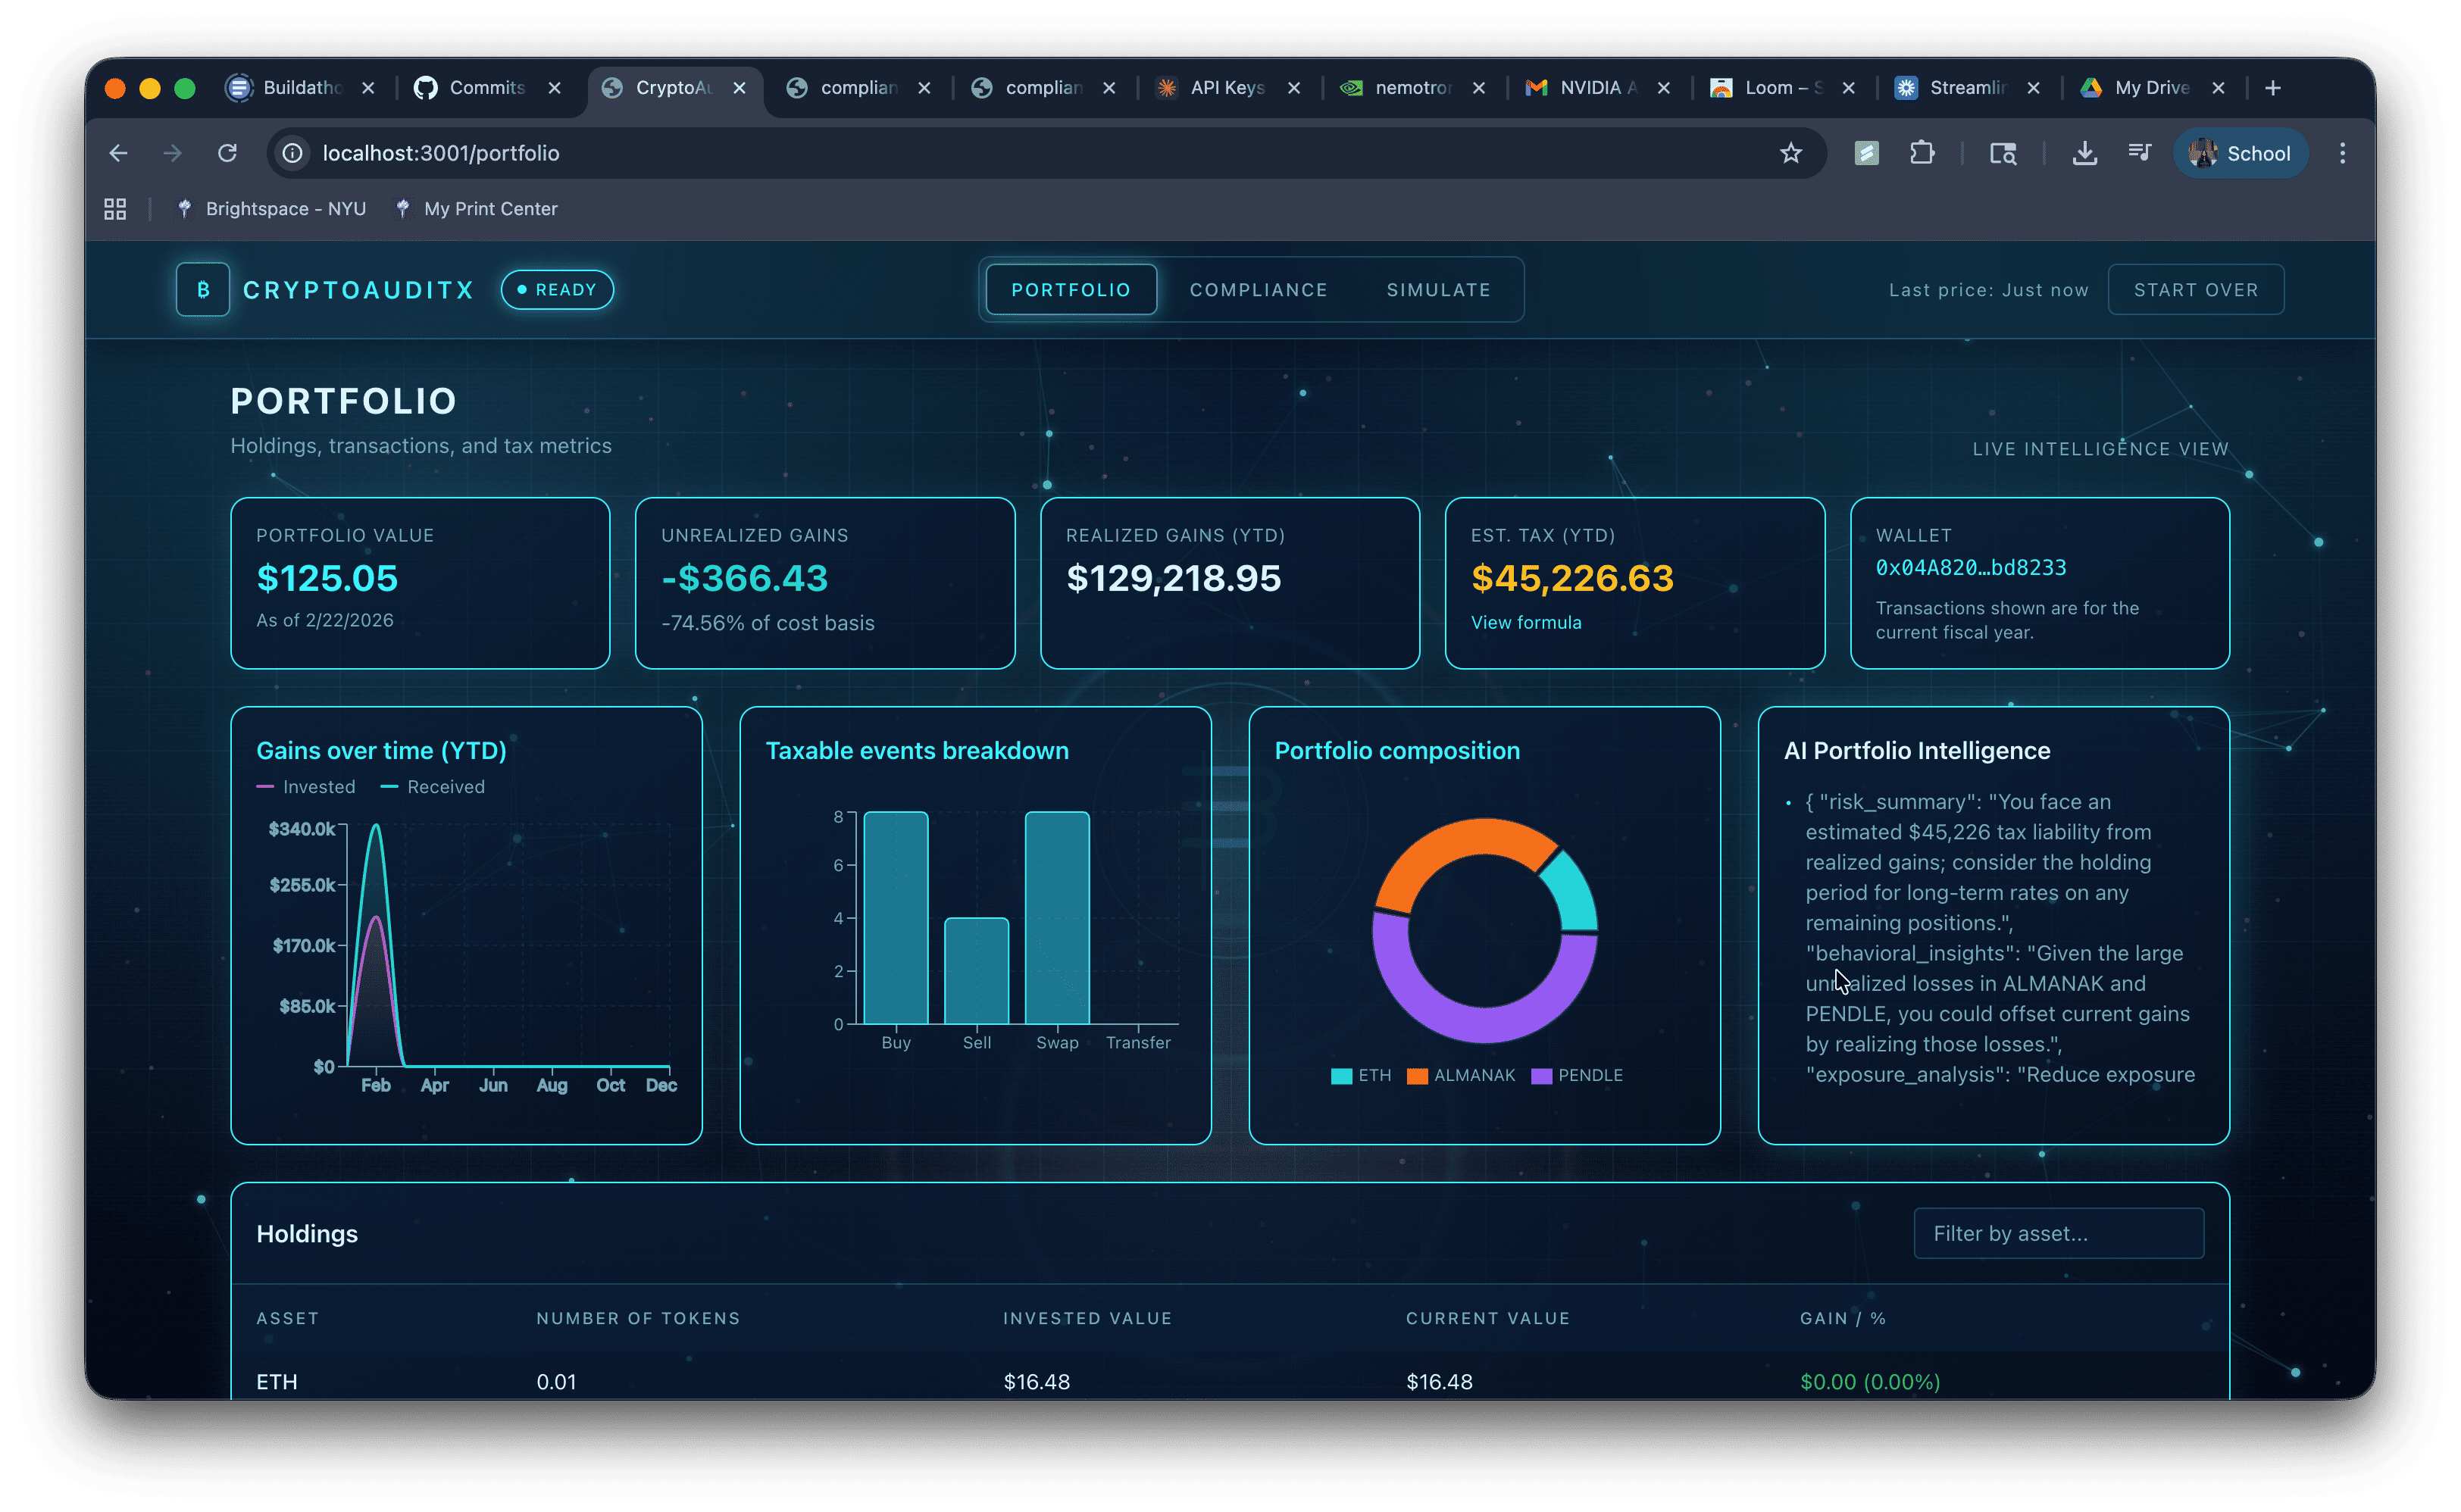2461x1512 pixels.
Task: Click the CryptoAuditX bitcoin logo icon
Action: [203, 290]
